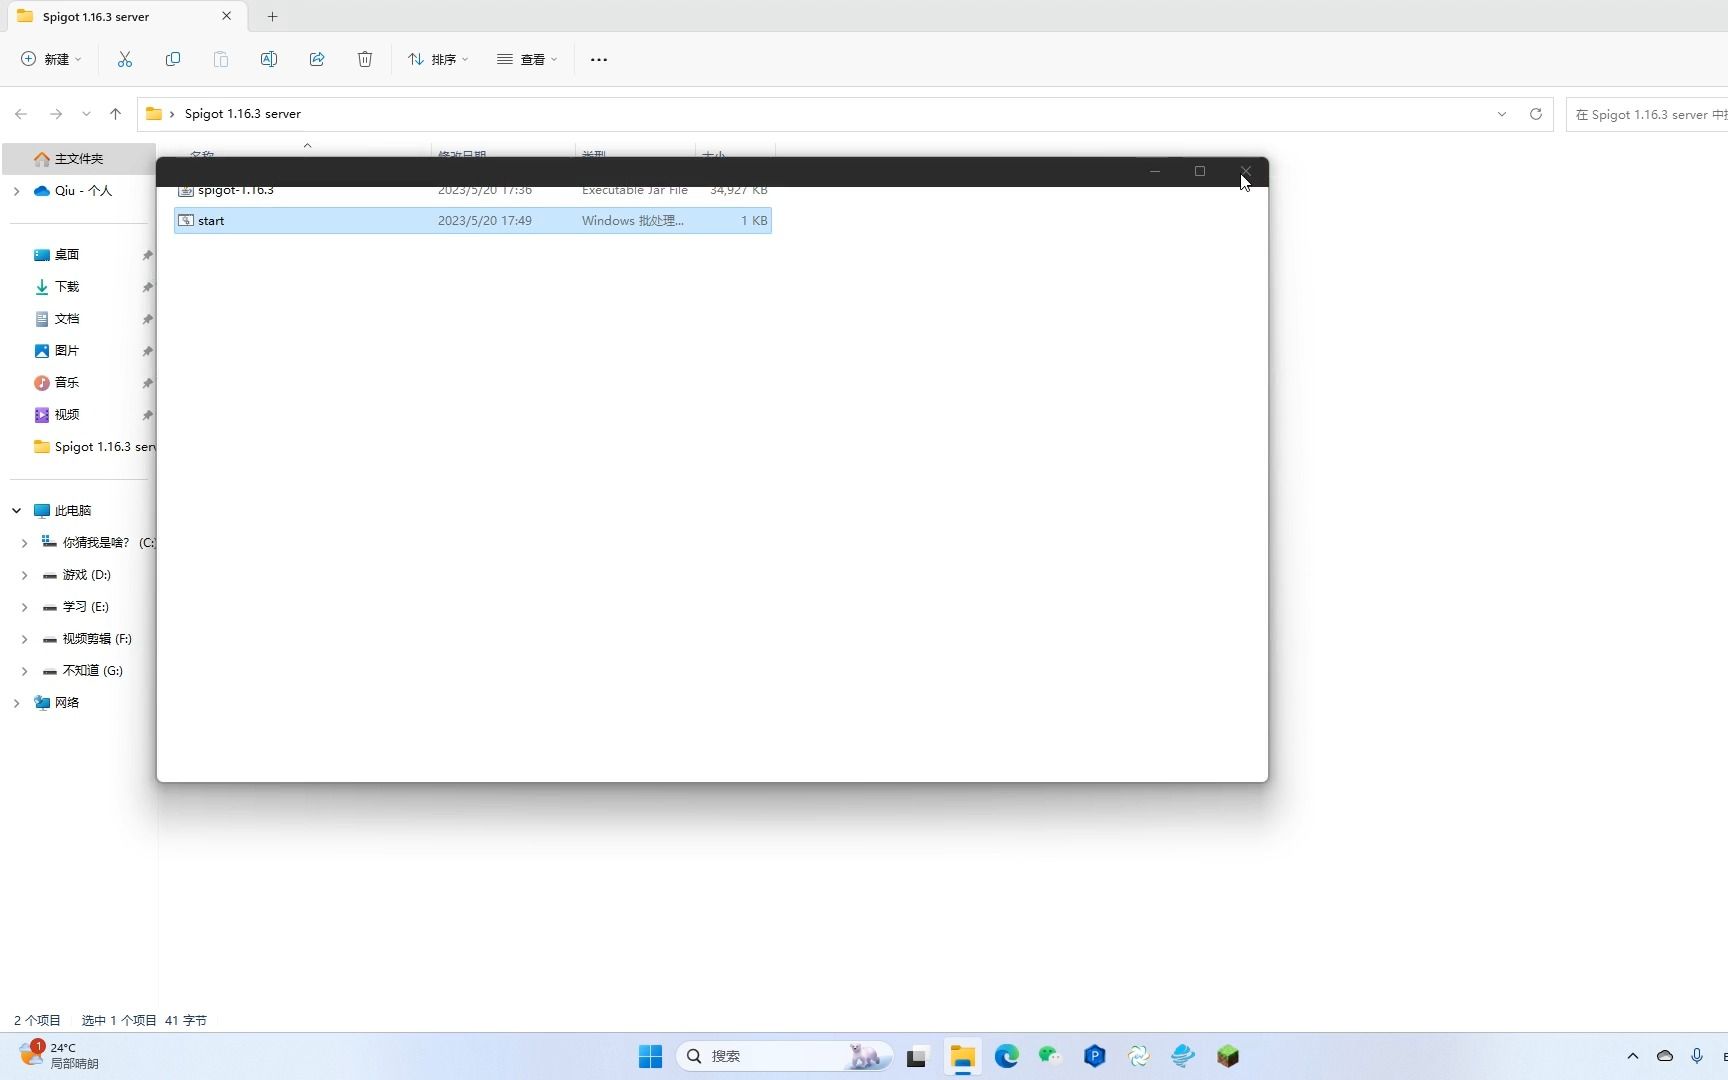Select the spigot-1.16.3 jar file row
The image size is (1728, 1080).
click(473, 190)
